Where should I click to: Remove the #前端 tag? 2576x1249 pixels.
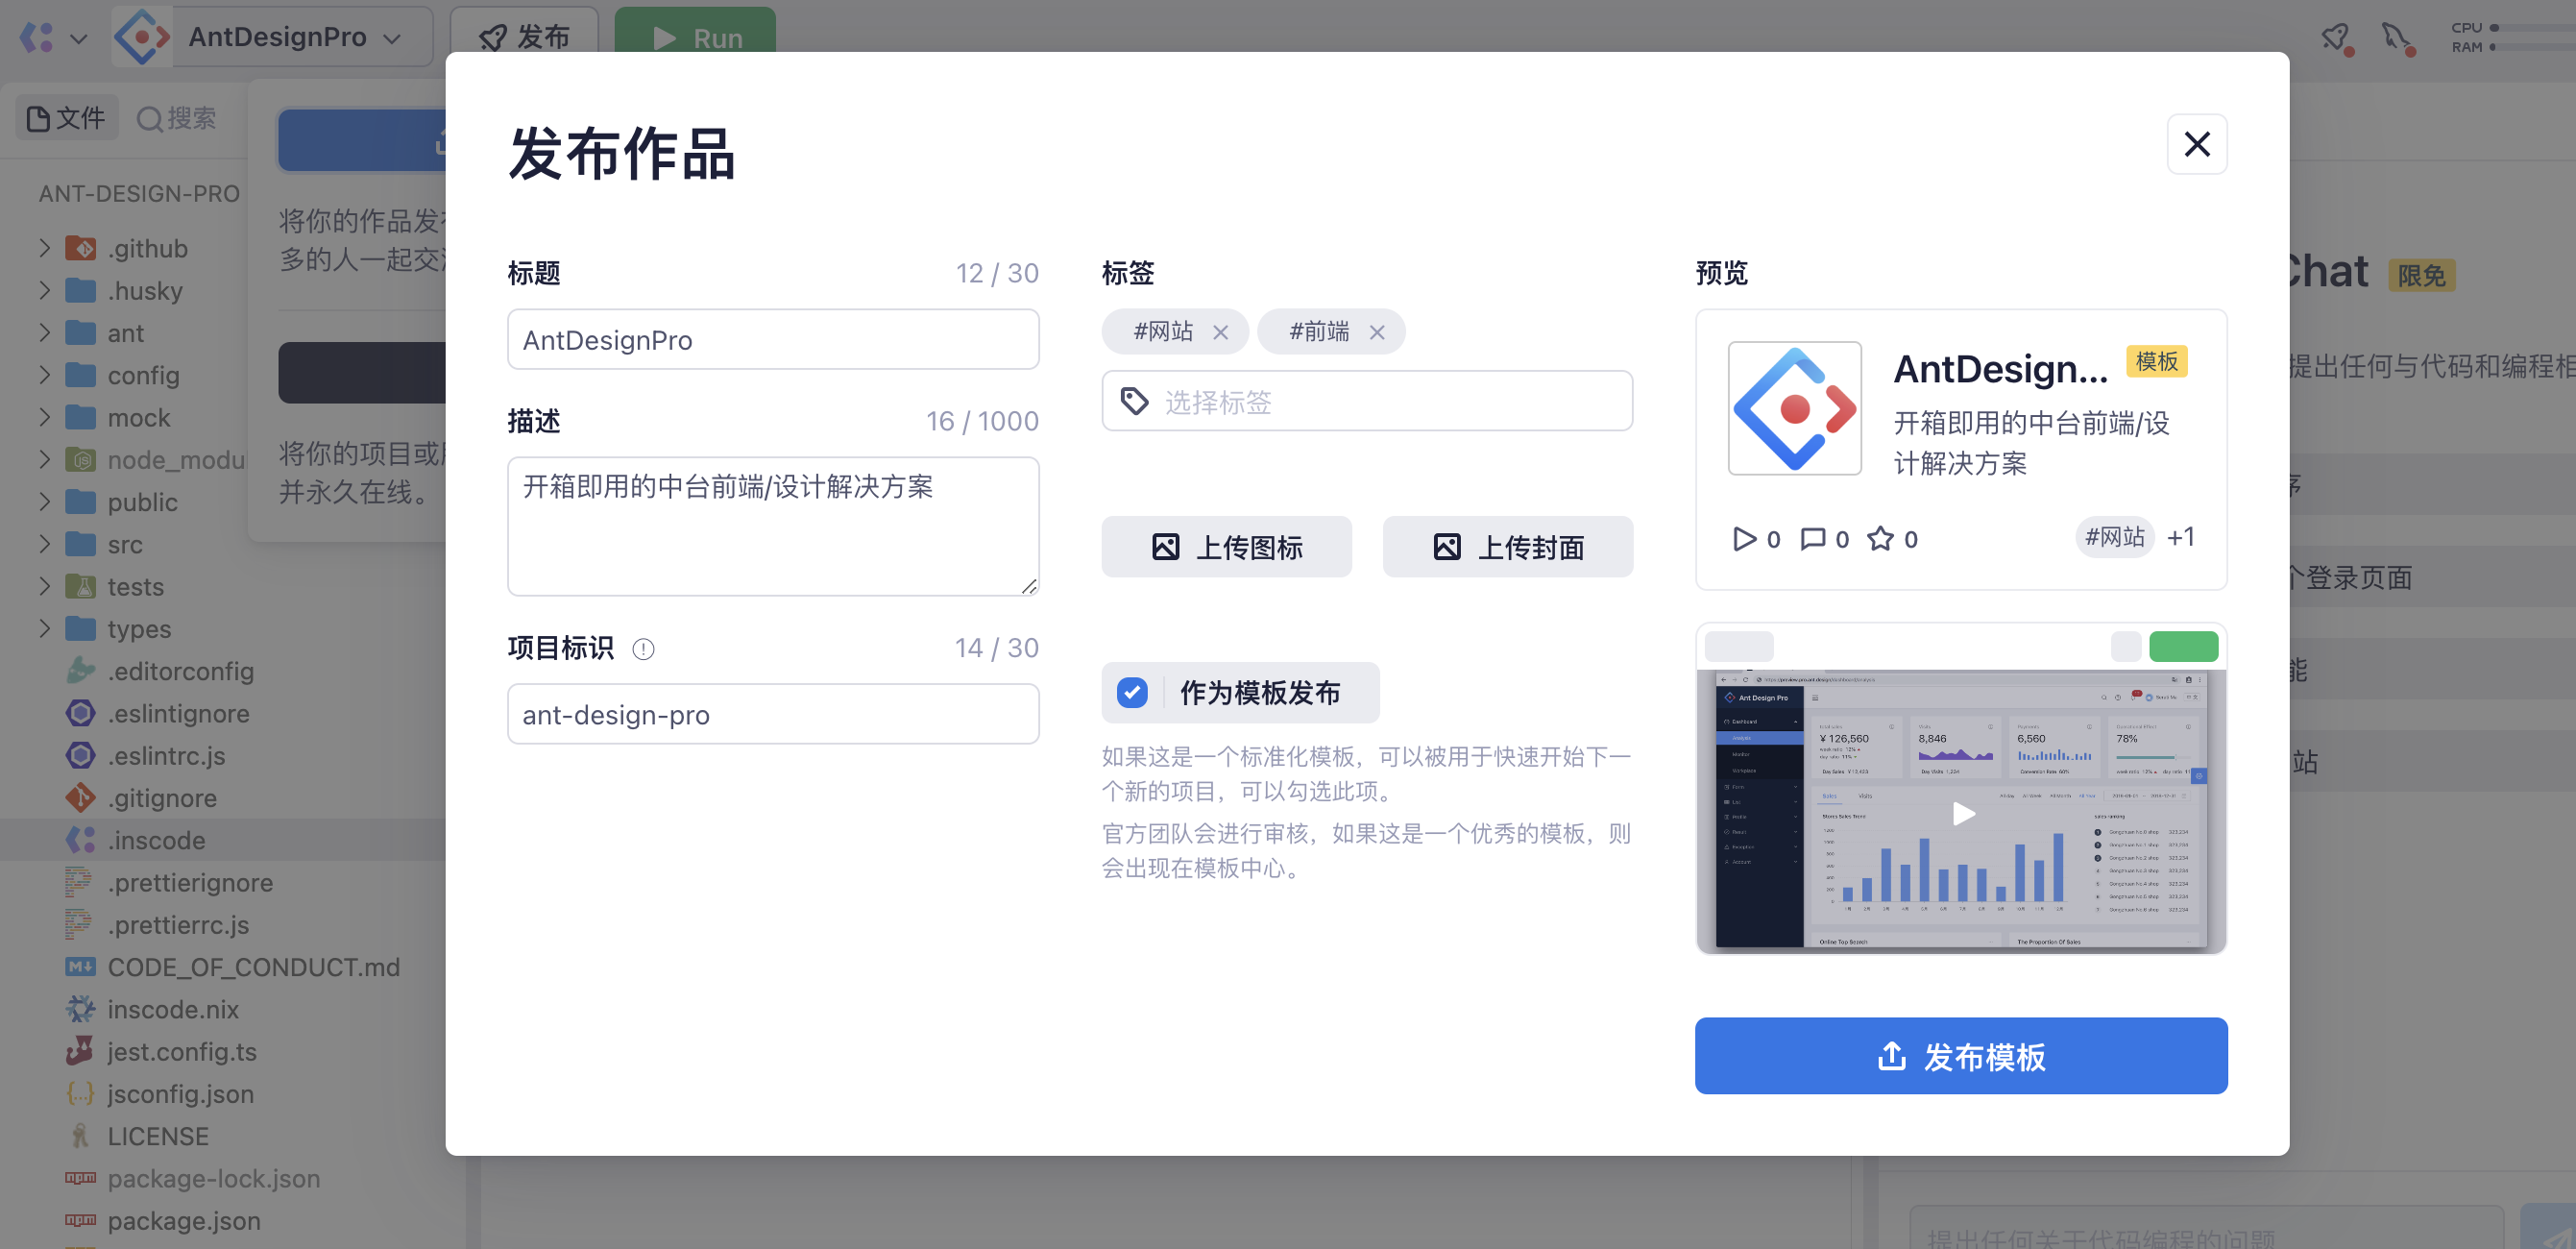(x=1376, y=332)
